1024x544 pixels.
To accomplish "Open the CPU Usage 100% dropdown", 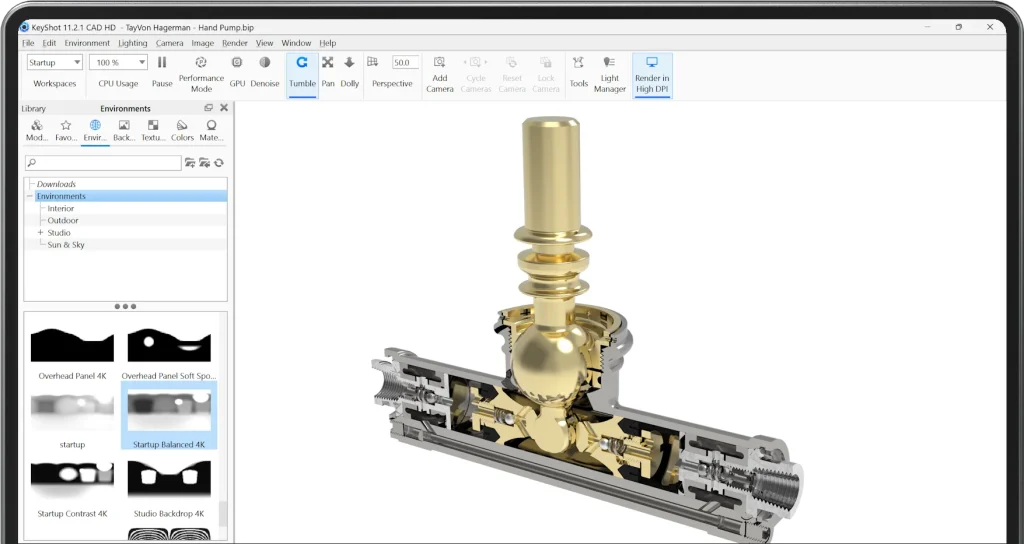I will 118,62.
